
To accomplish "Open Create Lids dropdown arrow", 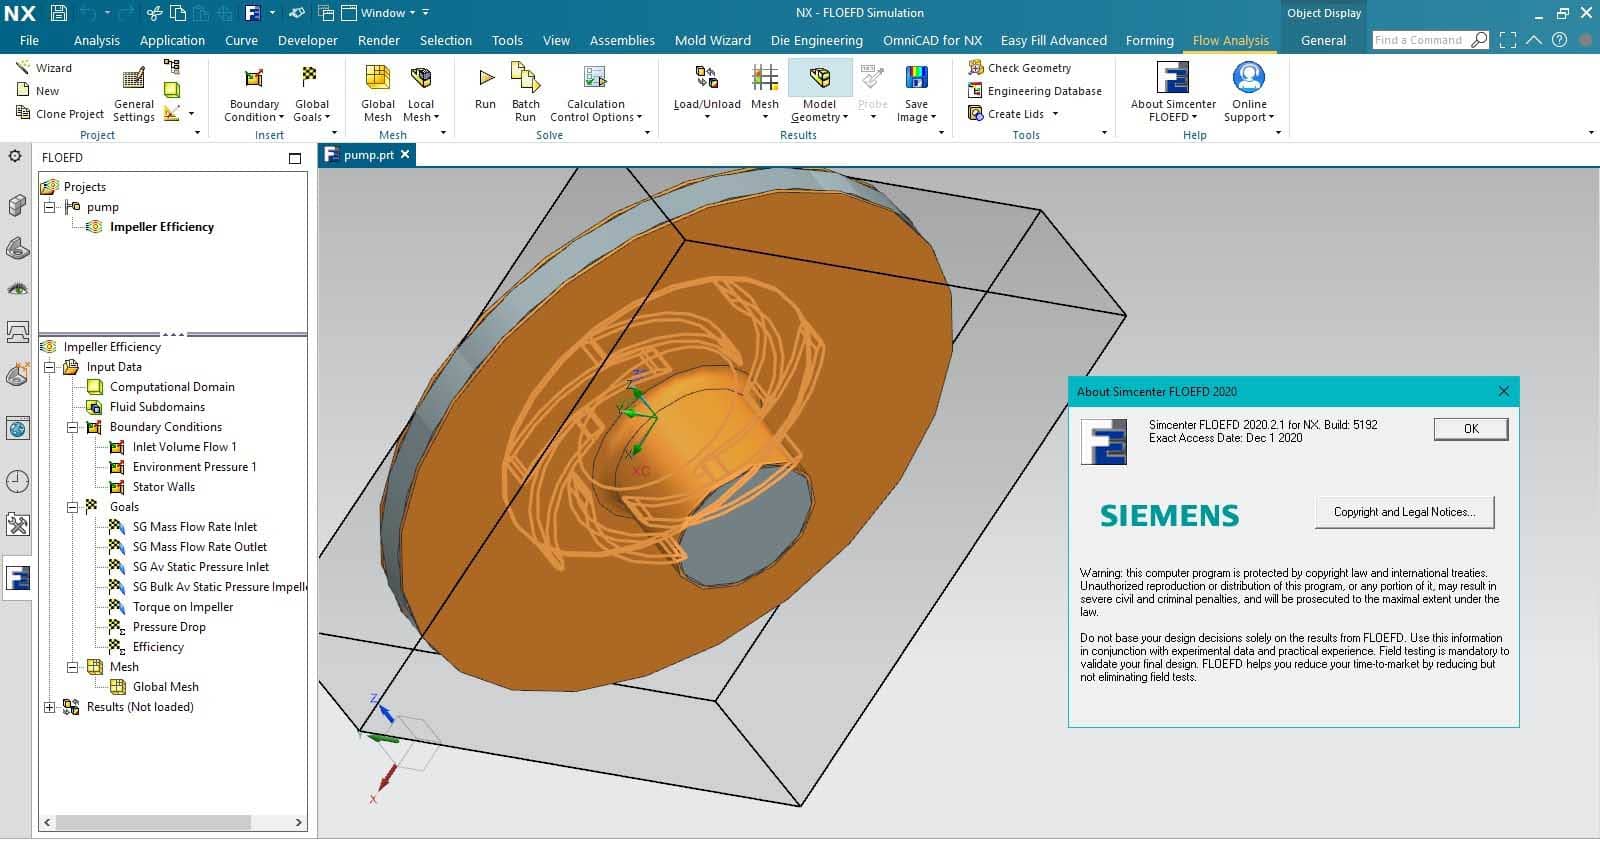I will (x=1055, y=114).
